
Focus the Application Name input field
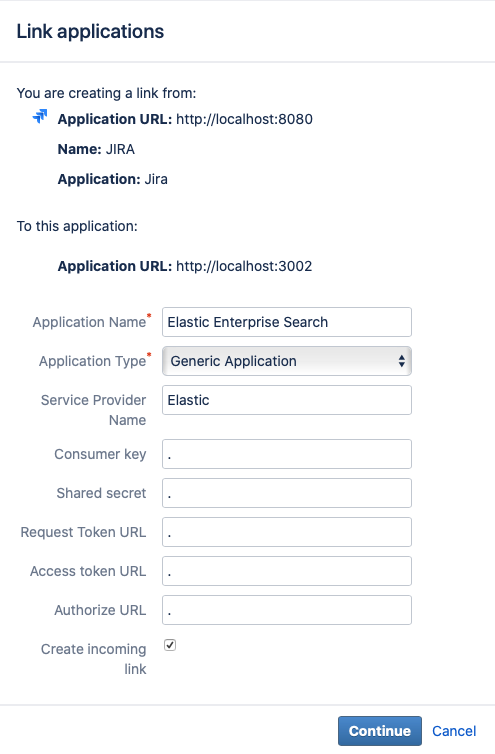pyautogui.click(x=287, y=322)
